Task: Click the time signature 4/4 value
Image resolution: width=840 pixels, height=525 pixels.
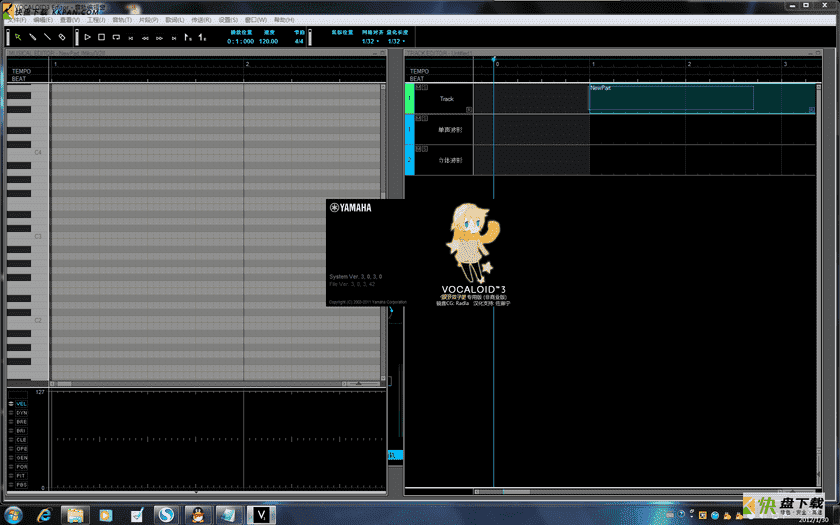Action: pos(299,41)
